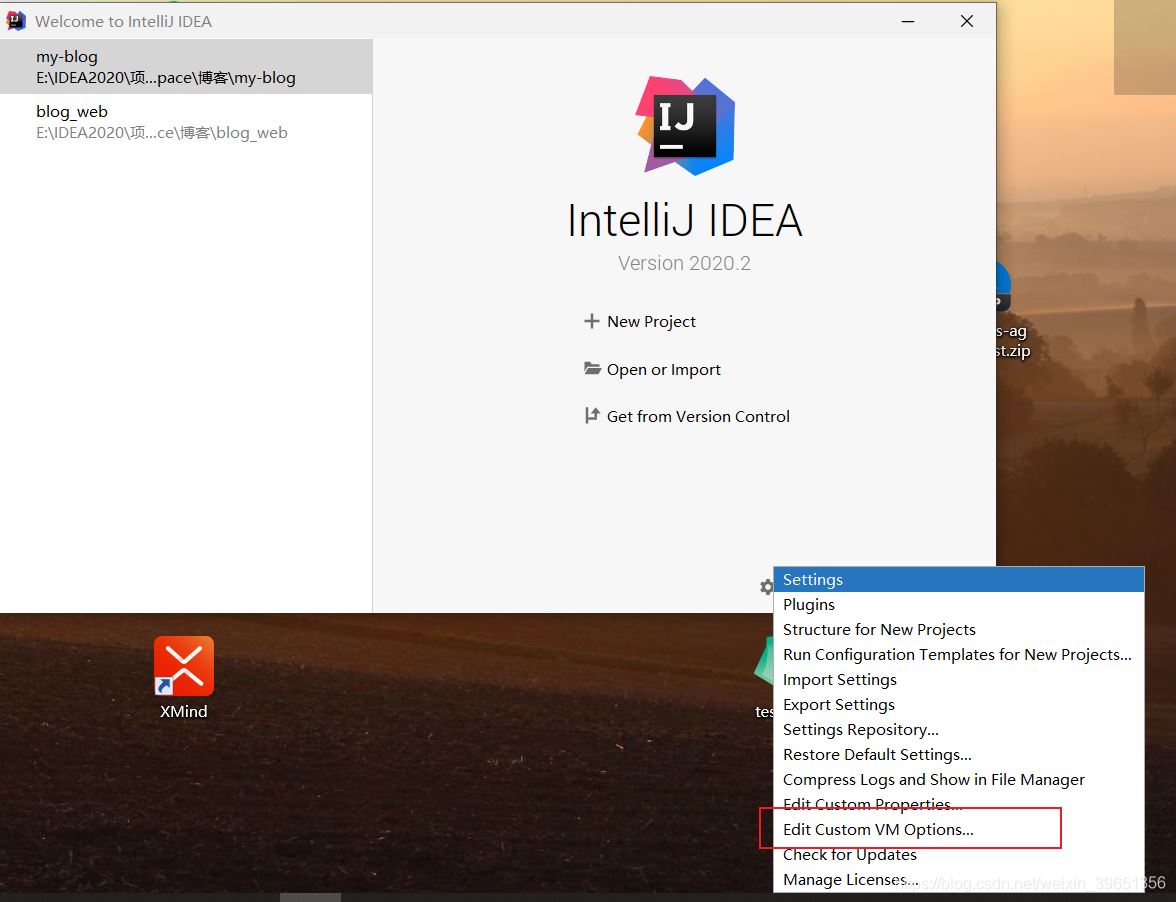Choose Edit Custom VM Options

[x=958, y=829]
